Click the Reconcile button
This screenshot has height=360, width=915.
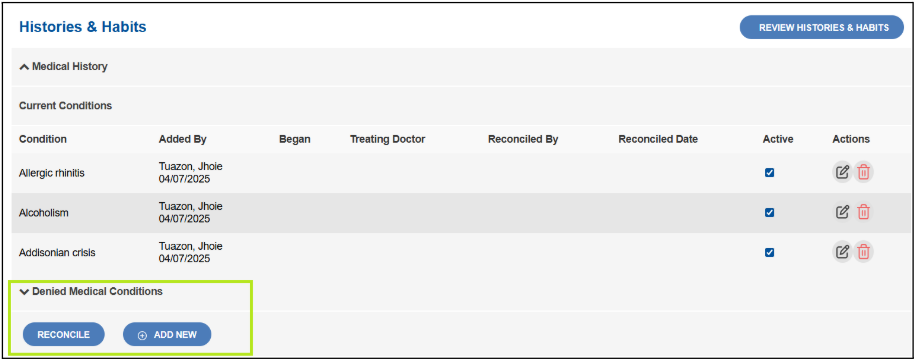[64, 334]
